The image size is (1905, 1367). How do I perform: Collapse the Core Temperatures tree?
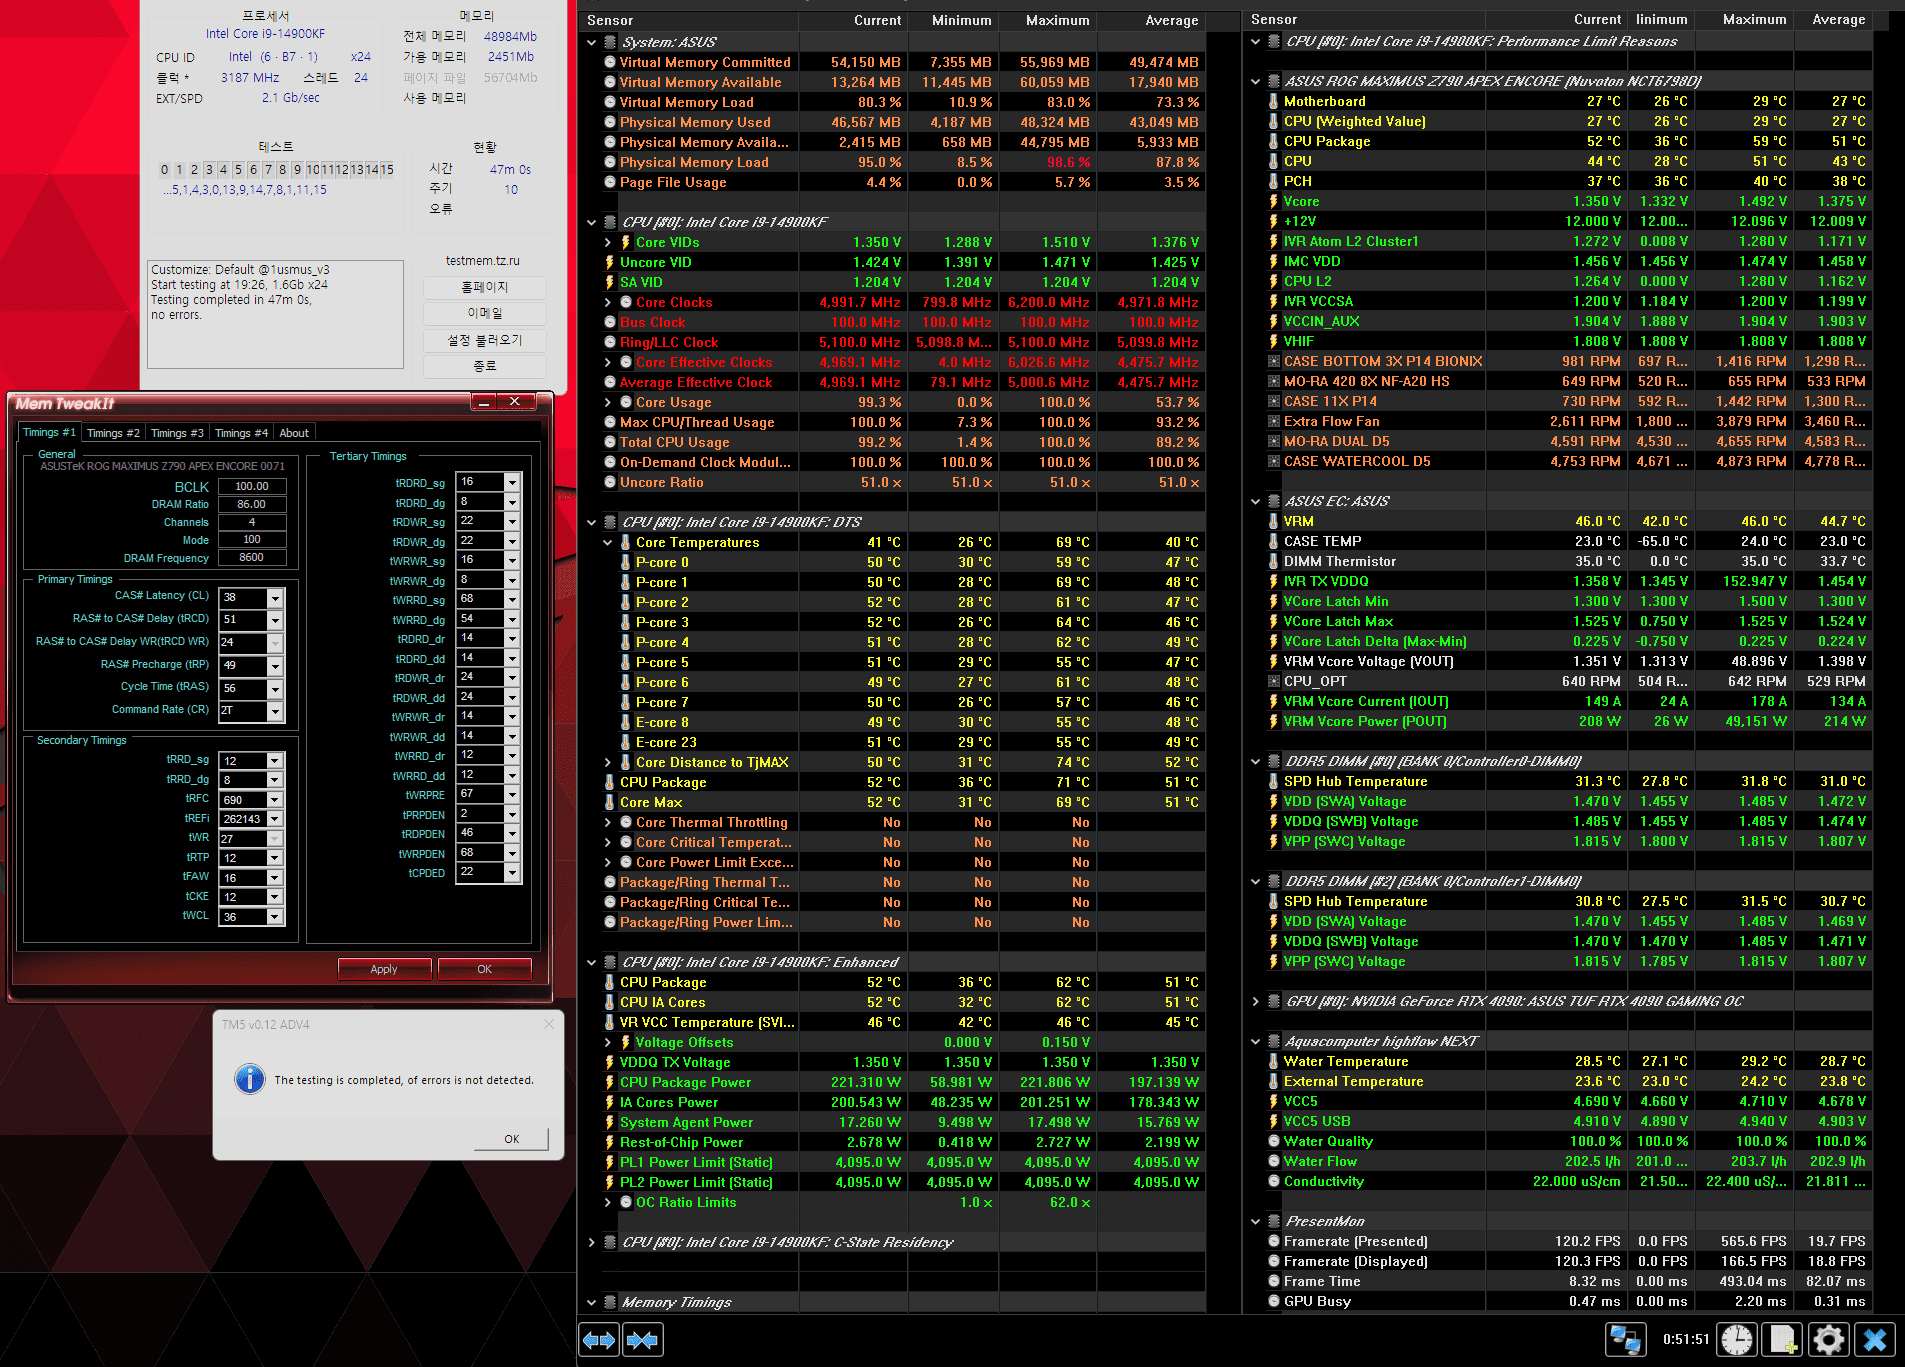[x=607, y=542]
